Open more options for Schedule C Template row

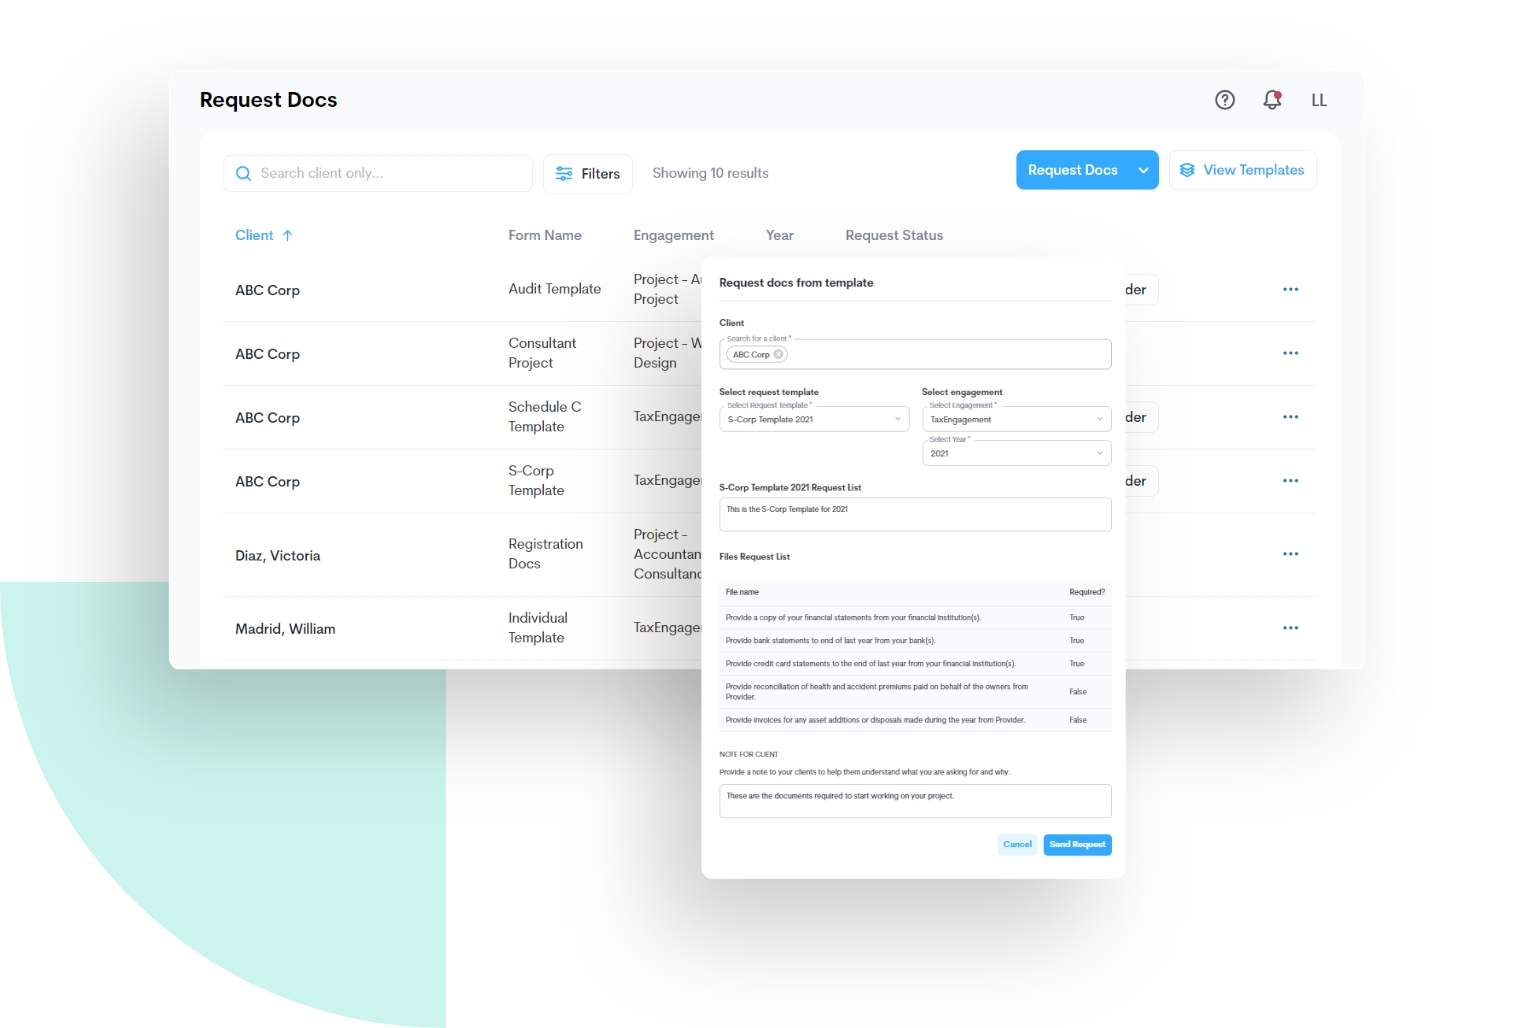click(x=1290, y=417)
